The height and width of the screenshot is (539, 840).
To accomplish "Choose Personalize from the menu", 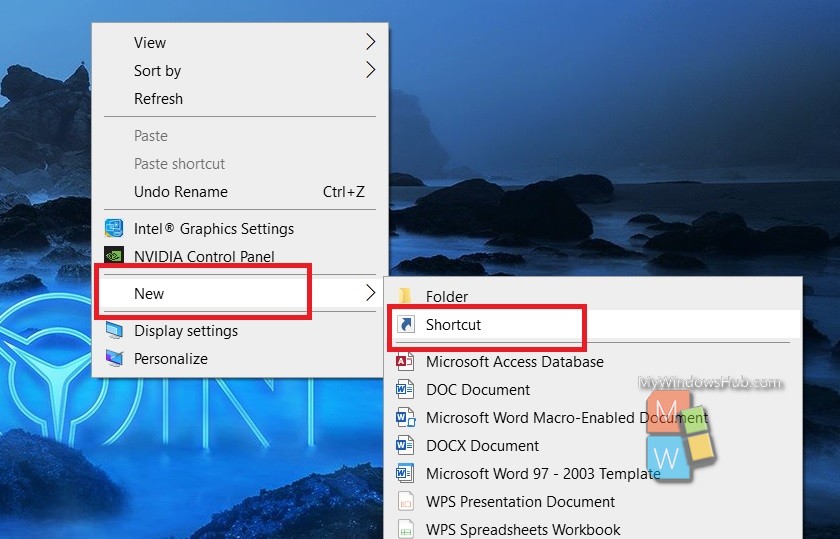I will pos(240,358).
